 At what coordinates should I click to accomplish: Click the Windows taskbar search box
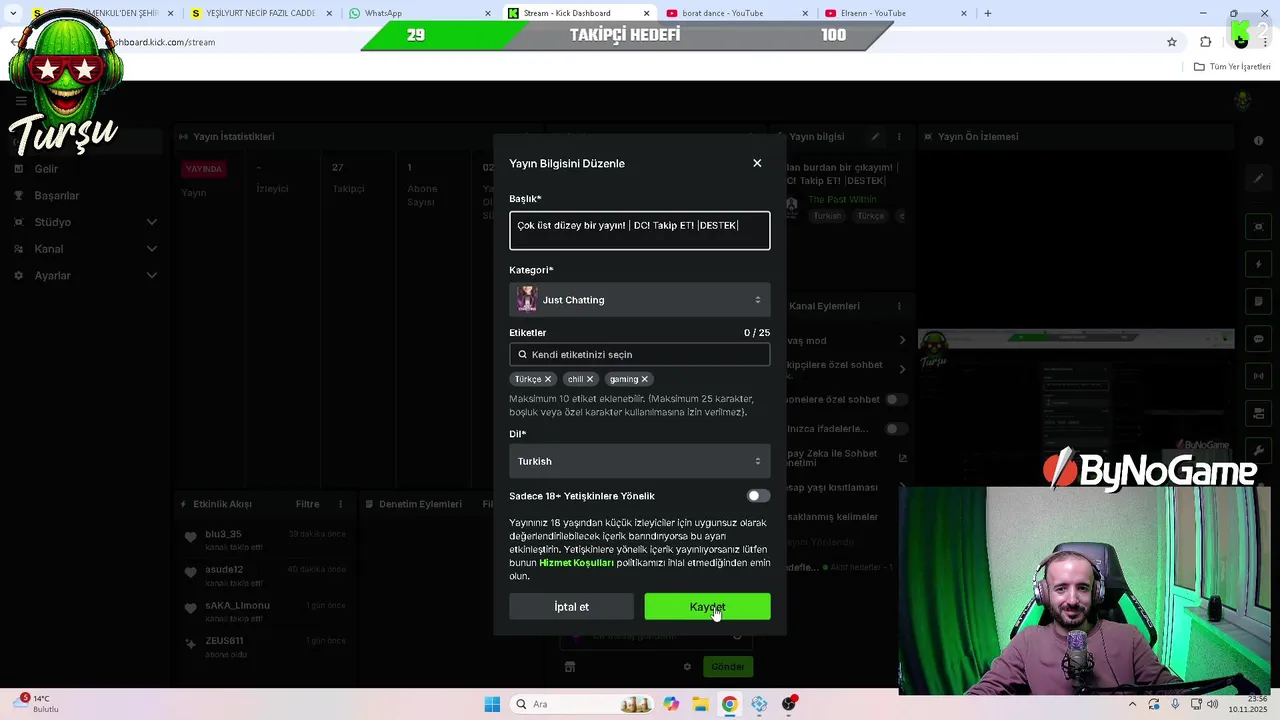583,704
